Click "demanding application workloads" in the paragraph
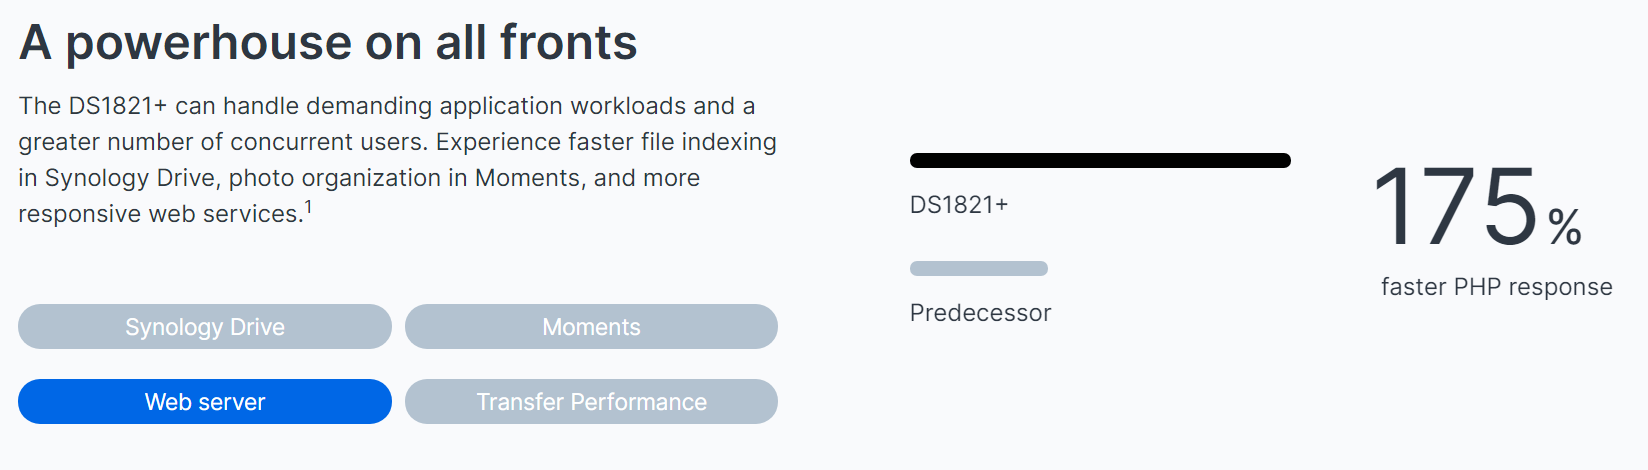 (x=496, y=106)
